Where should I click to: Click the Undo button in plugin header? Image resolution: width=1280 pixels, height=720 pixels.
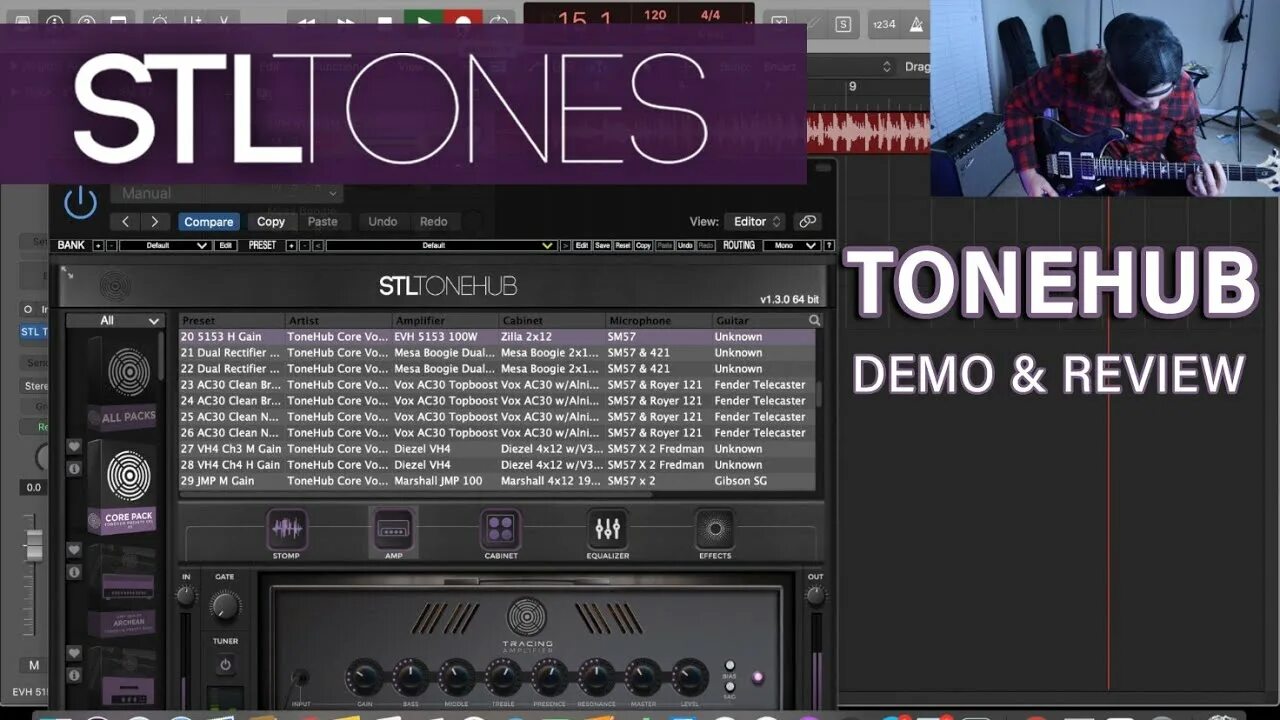(x=383, y=222)
